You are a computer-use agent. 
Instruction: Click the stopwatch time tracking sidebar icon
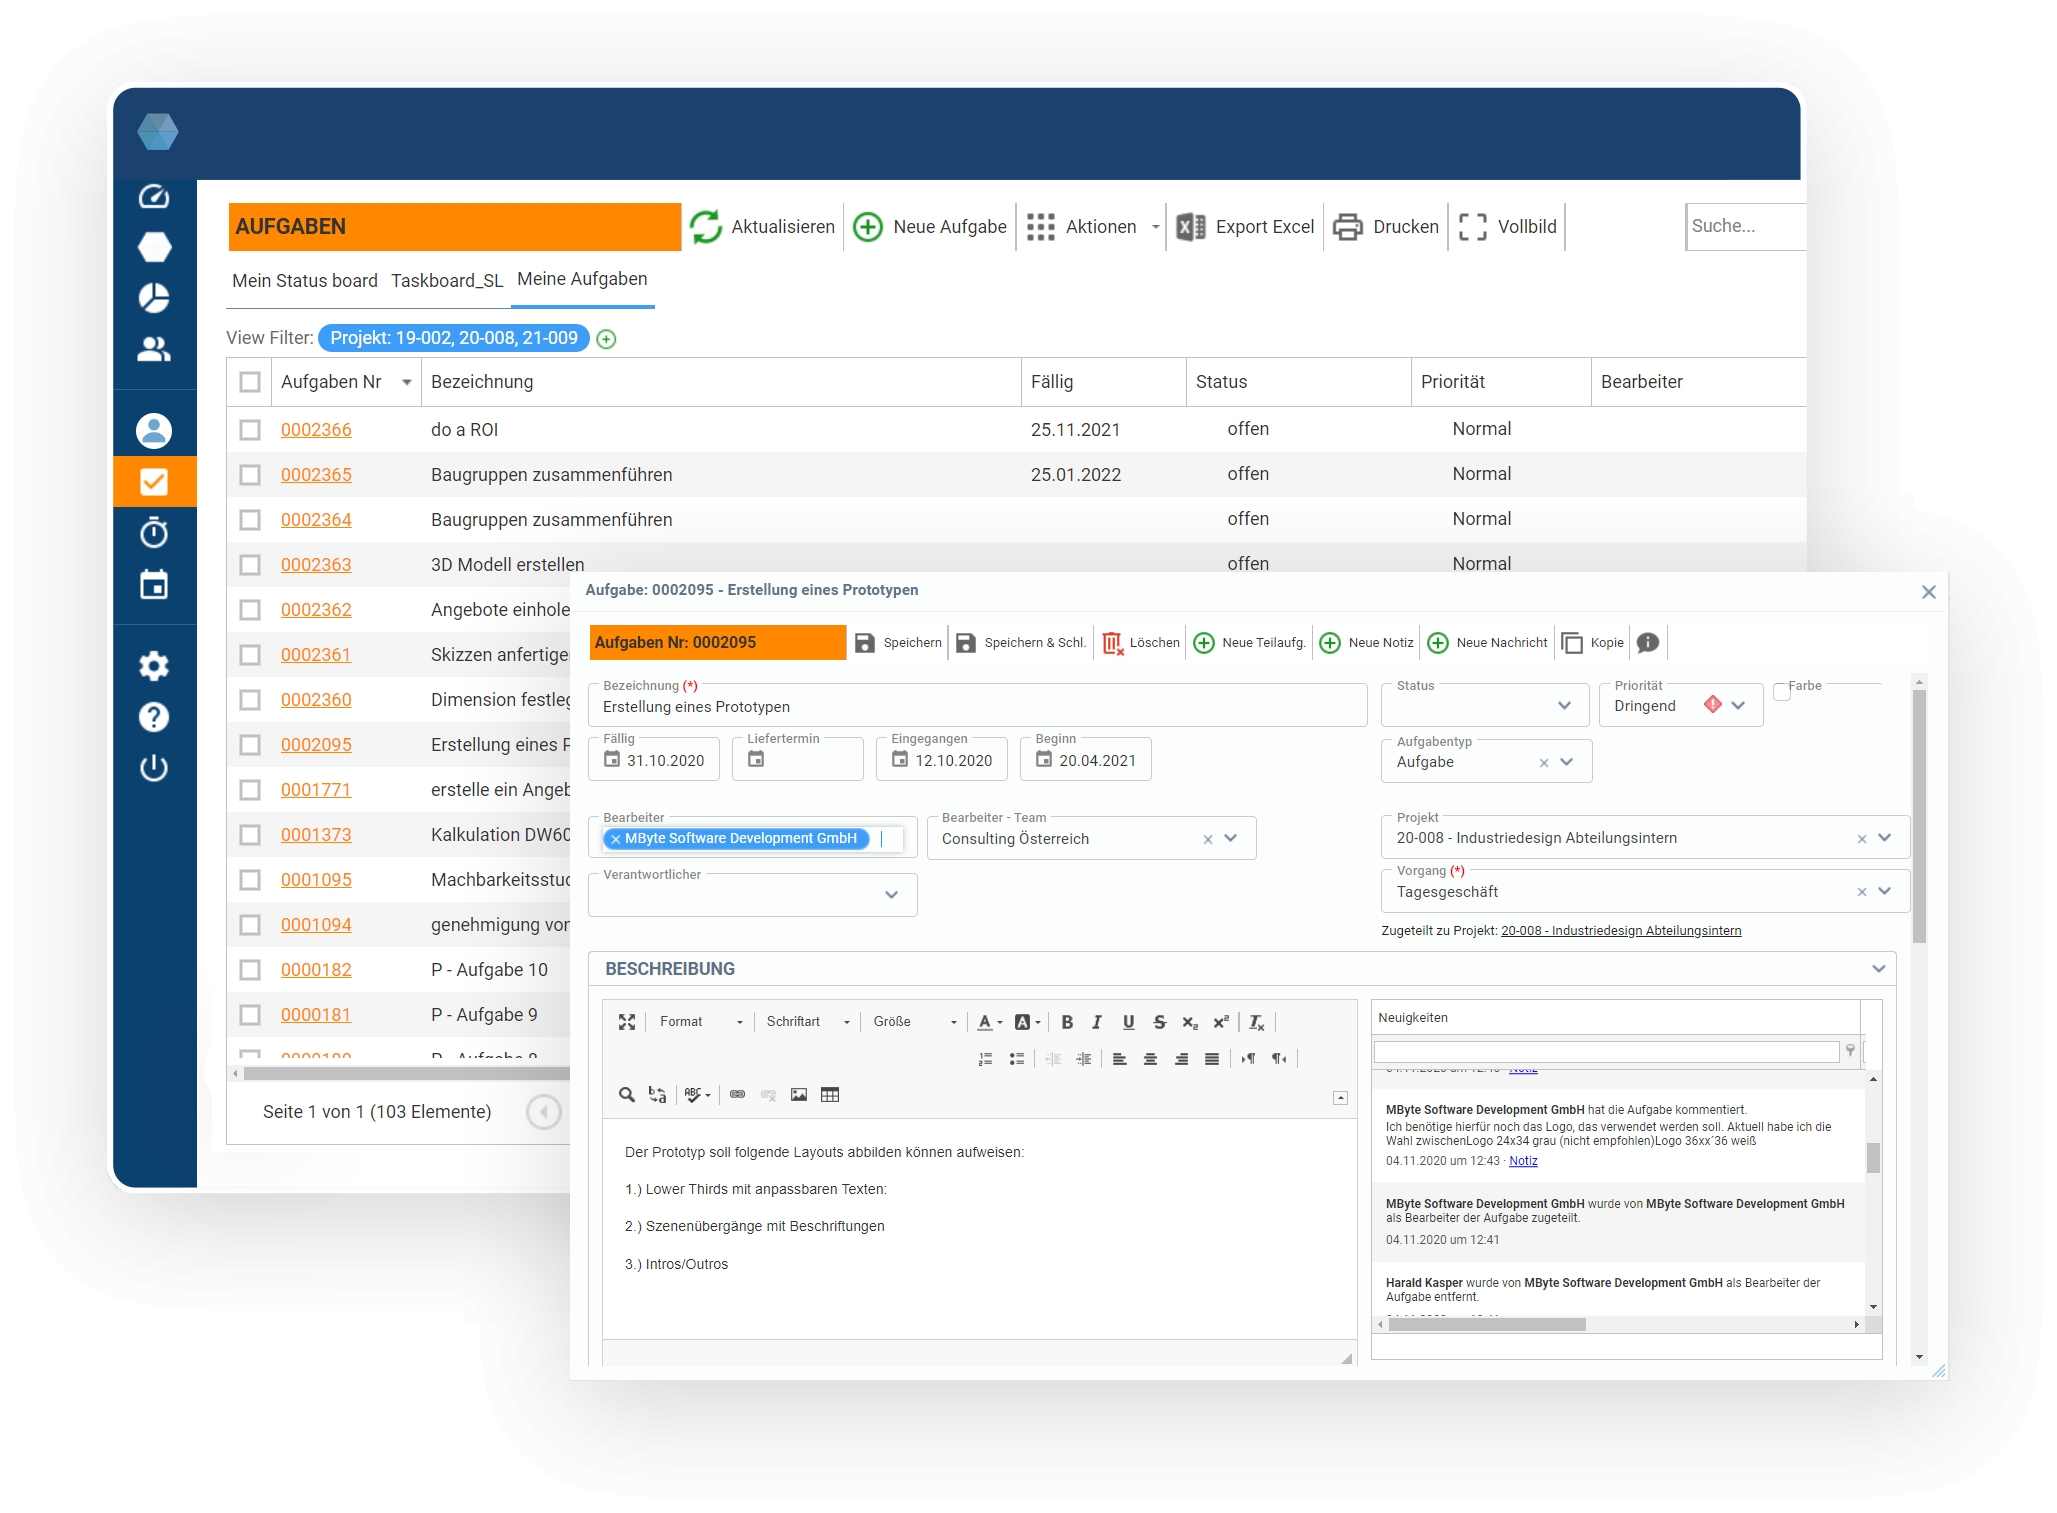[x=154, y=533]
